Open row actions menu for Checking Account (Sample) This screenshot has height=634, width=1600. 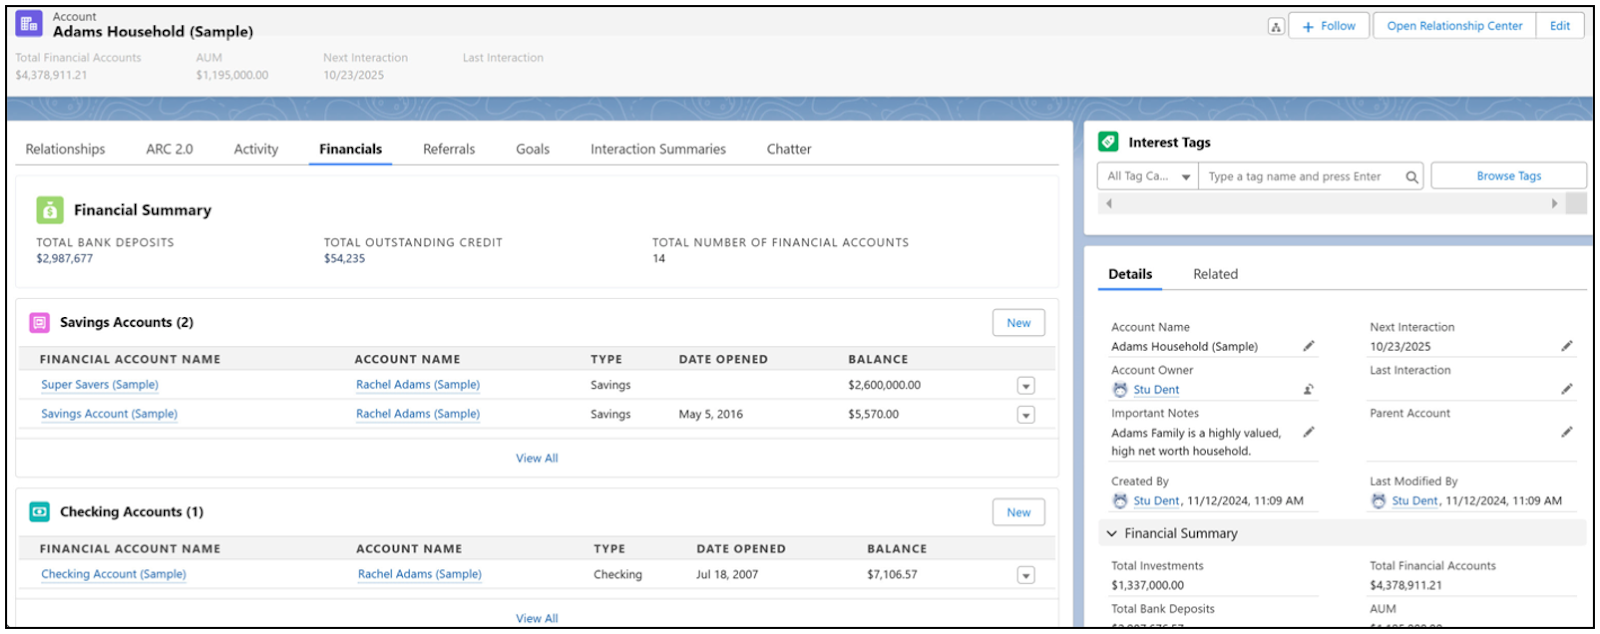coord(1025,575)
